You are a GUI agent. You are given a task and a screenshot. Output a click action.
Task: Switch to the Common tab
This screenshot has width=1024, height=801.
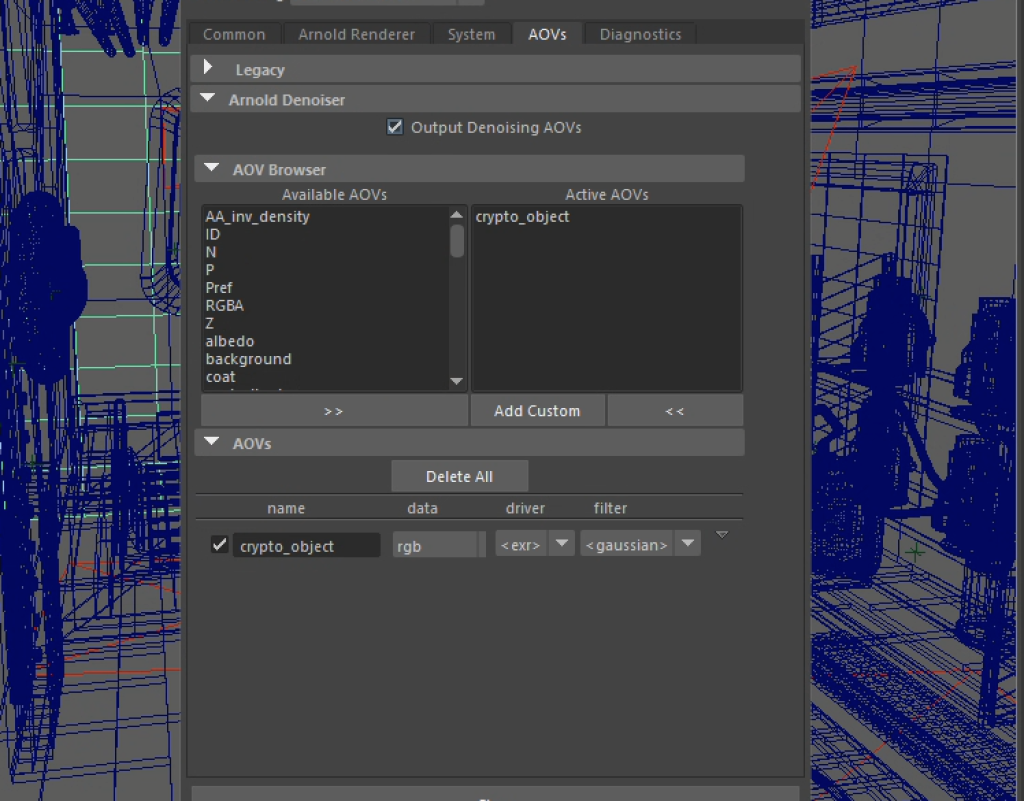coord(234,34)
